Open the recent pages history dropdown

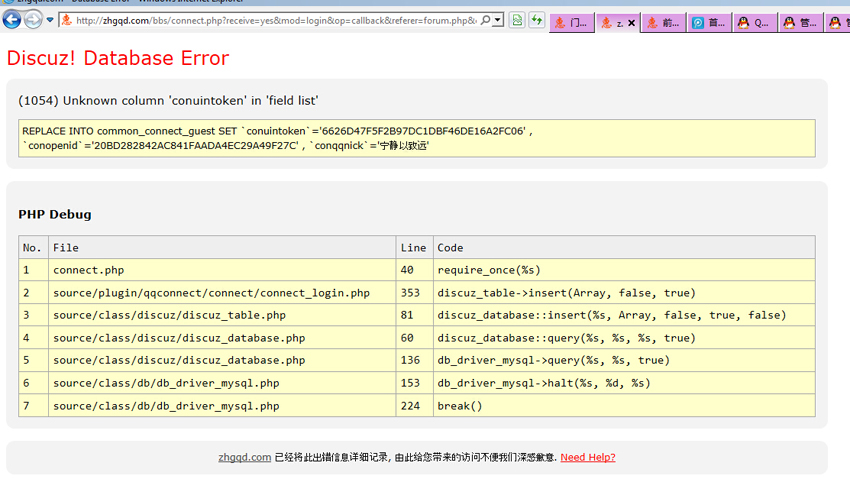click(x=50, y=20)
